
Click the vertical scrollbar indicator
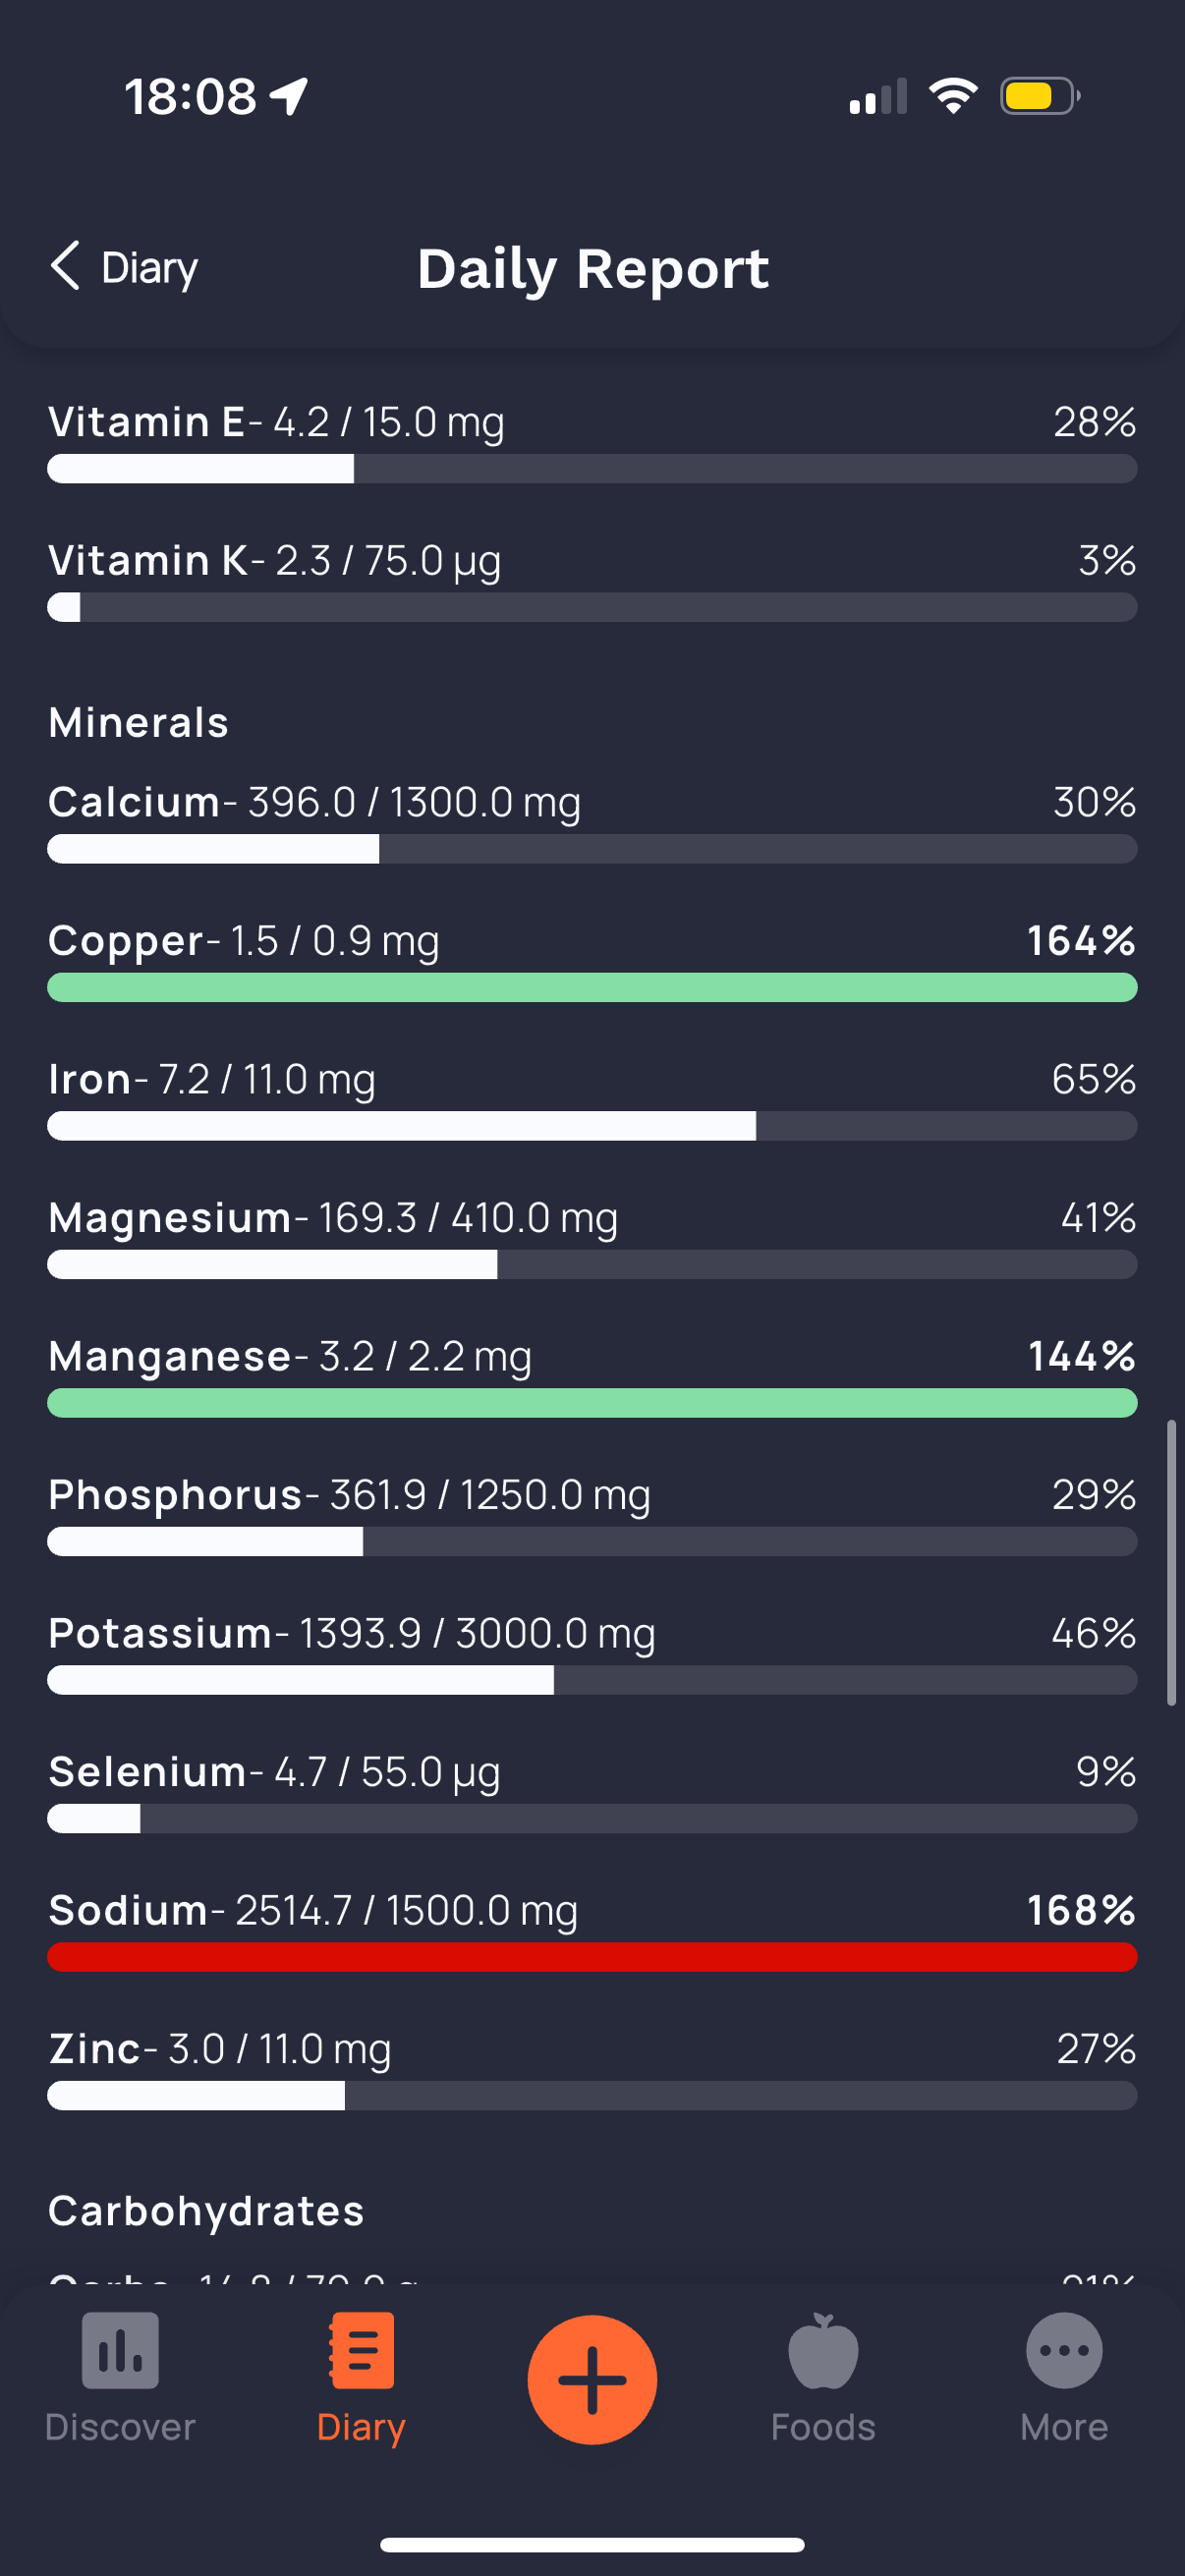pos(1171,1562)
